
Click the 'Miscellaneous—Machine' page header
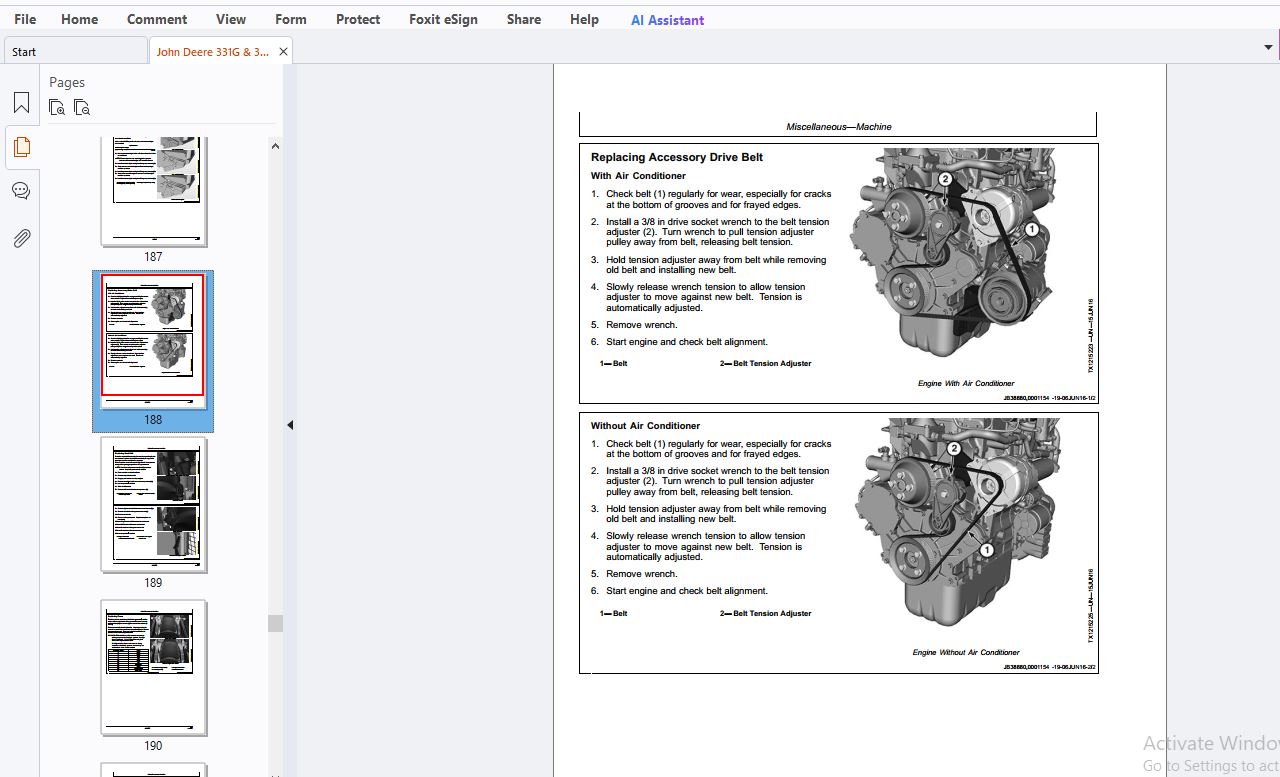(x=838, y=127)
